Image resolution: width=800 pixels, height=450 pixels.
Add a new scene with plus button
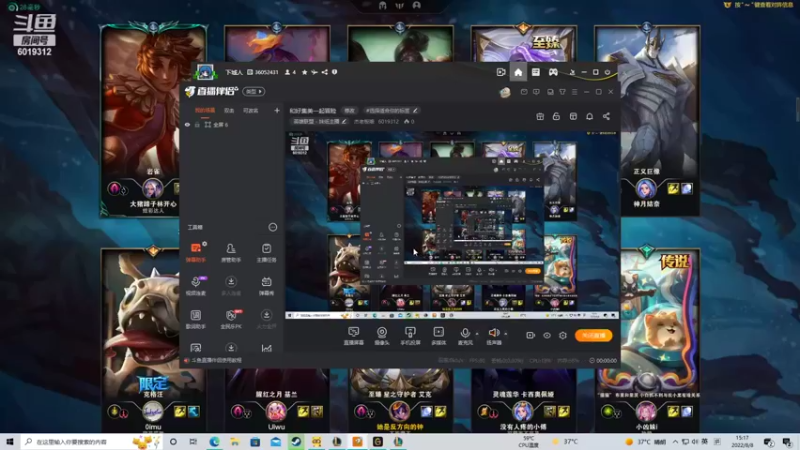click(x=277, y=110)
